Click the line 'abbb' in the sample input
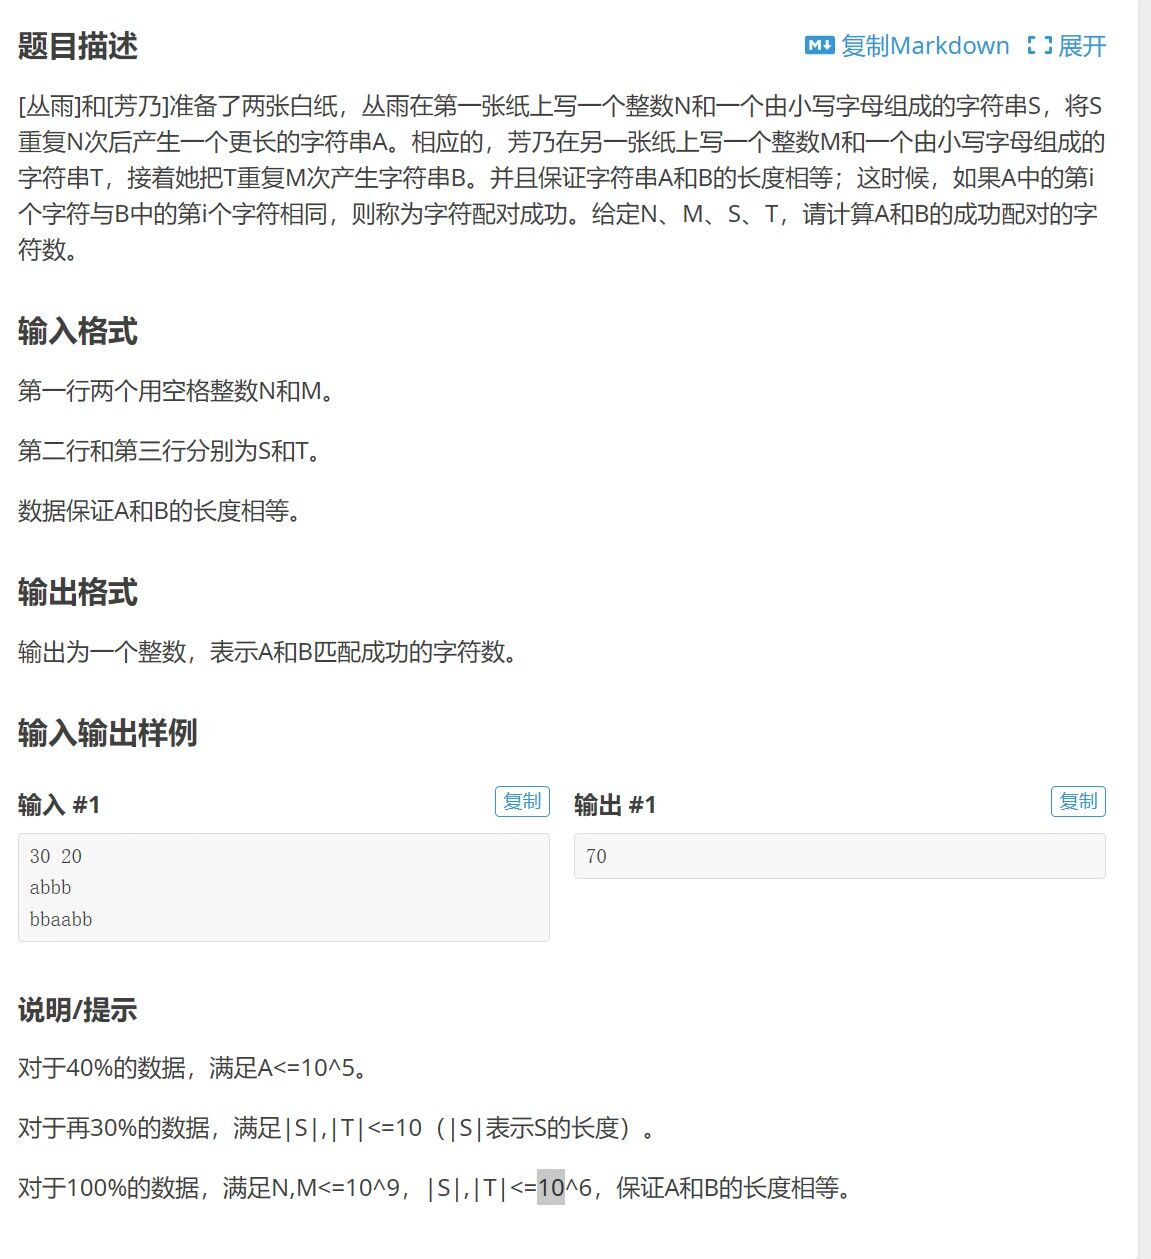Viewport: 1151px width, 1259px height. 51,887
